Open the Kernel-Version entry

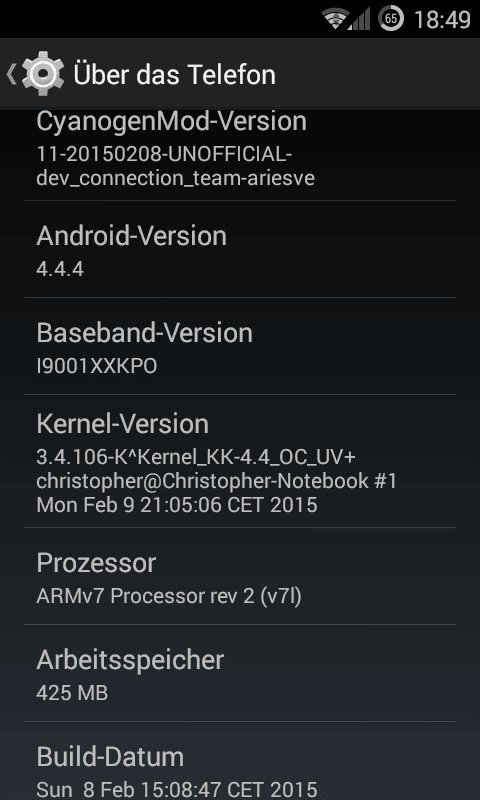[240, 461]
